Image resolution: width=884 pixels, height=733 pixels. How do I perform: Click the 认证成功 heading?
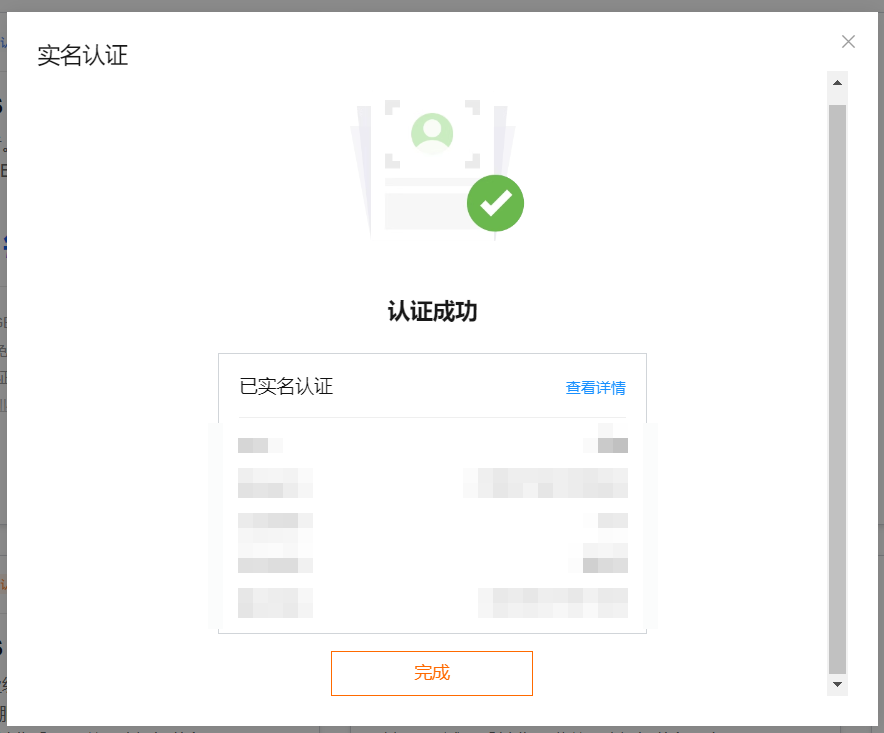coord(432,311)
